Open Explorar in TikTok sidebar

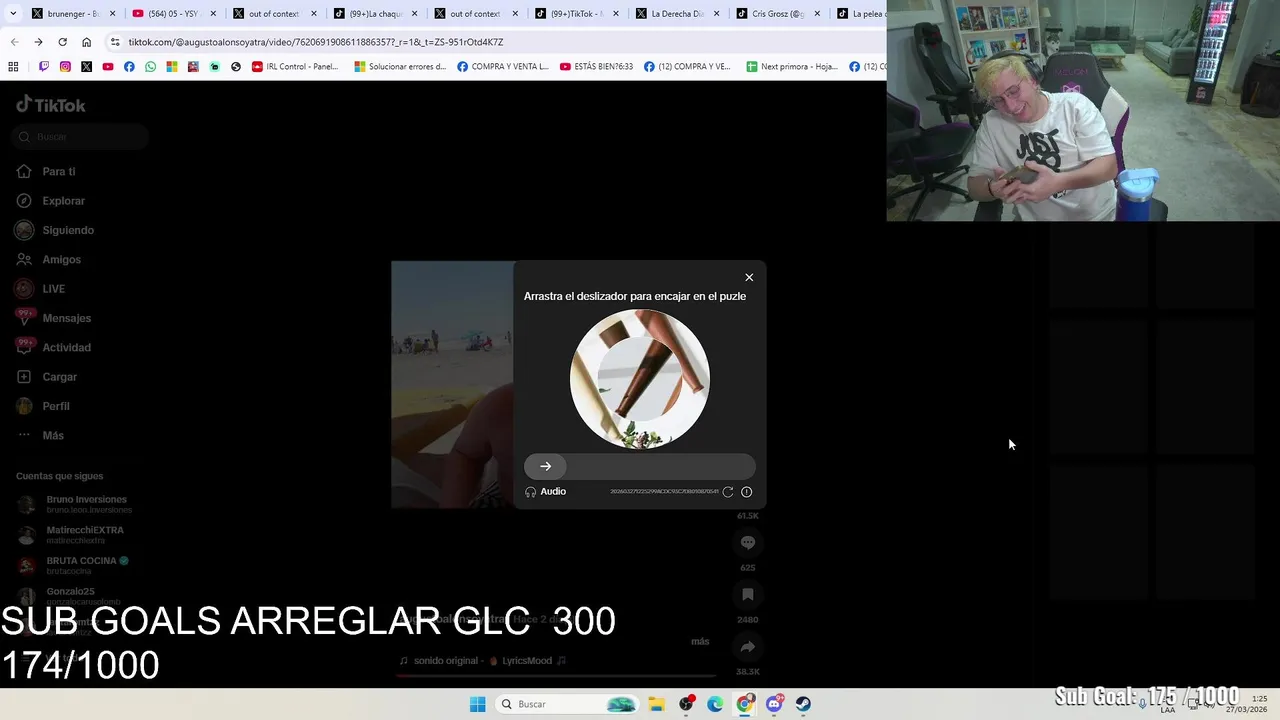point(51,201)
